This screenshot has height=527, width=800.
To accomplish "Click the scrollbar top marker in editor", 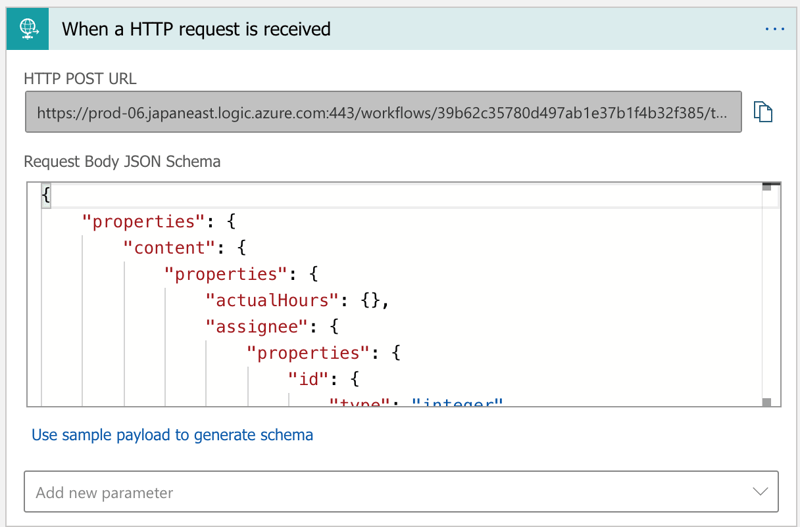I will (767, 187).
